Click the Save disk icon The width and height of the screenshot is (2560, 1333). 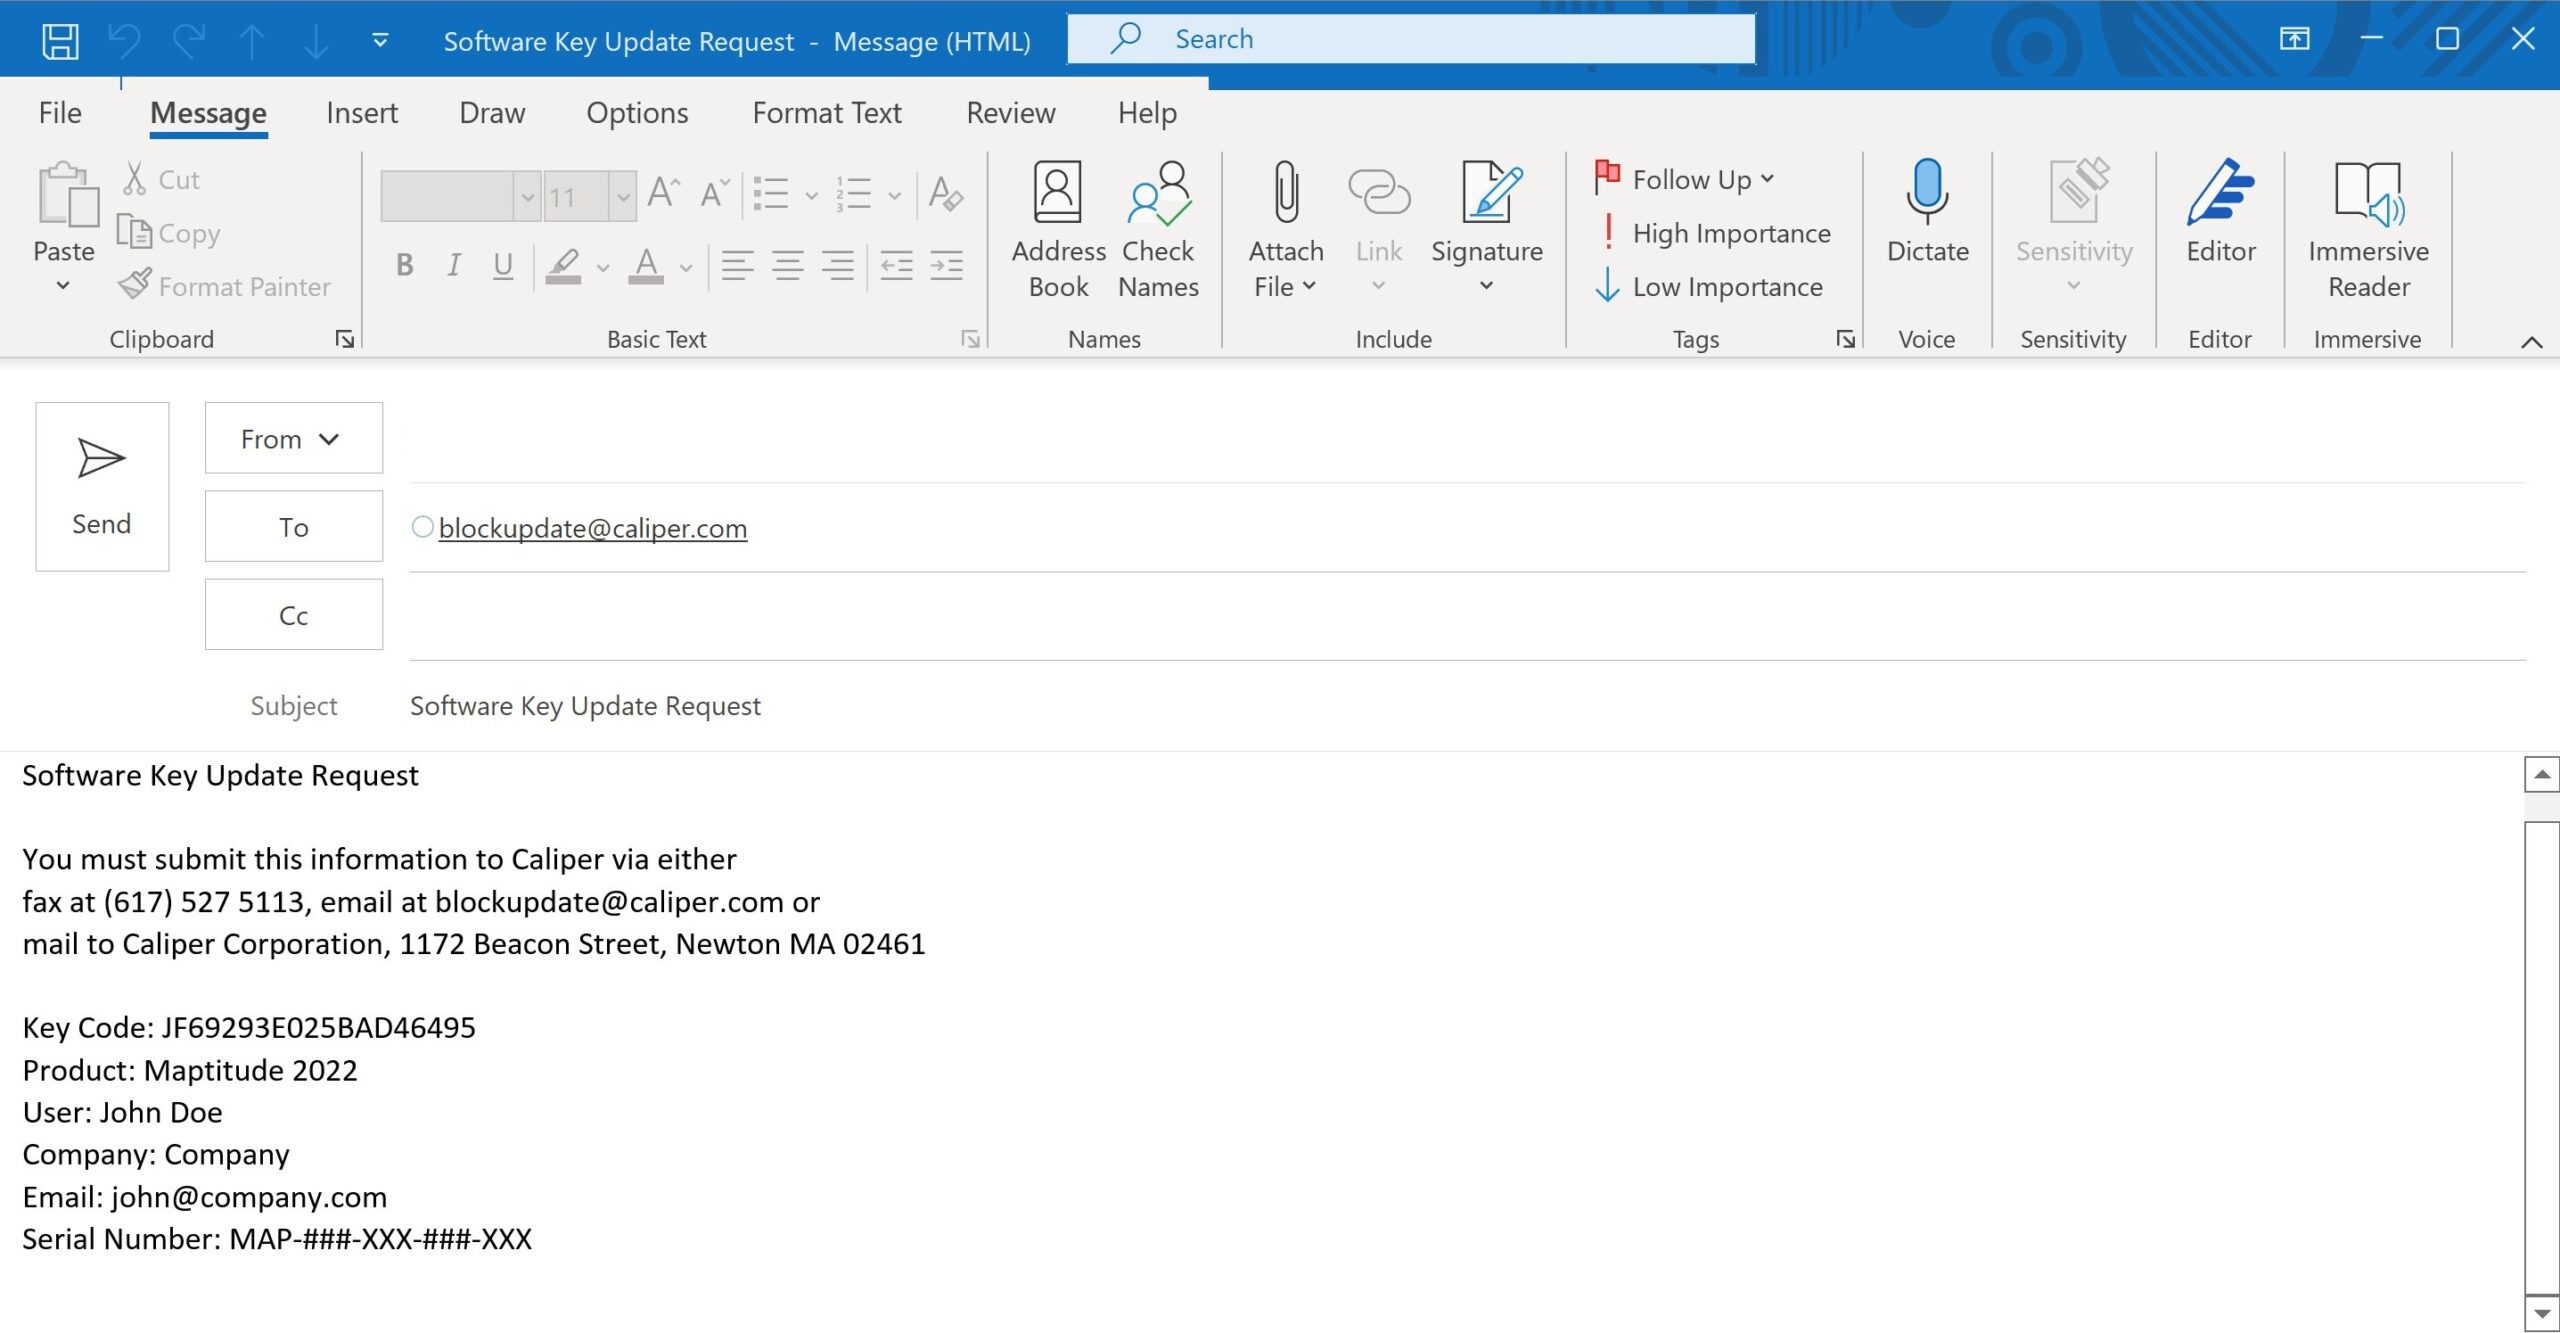coord(60,41)
